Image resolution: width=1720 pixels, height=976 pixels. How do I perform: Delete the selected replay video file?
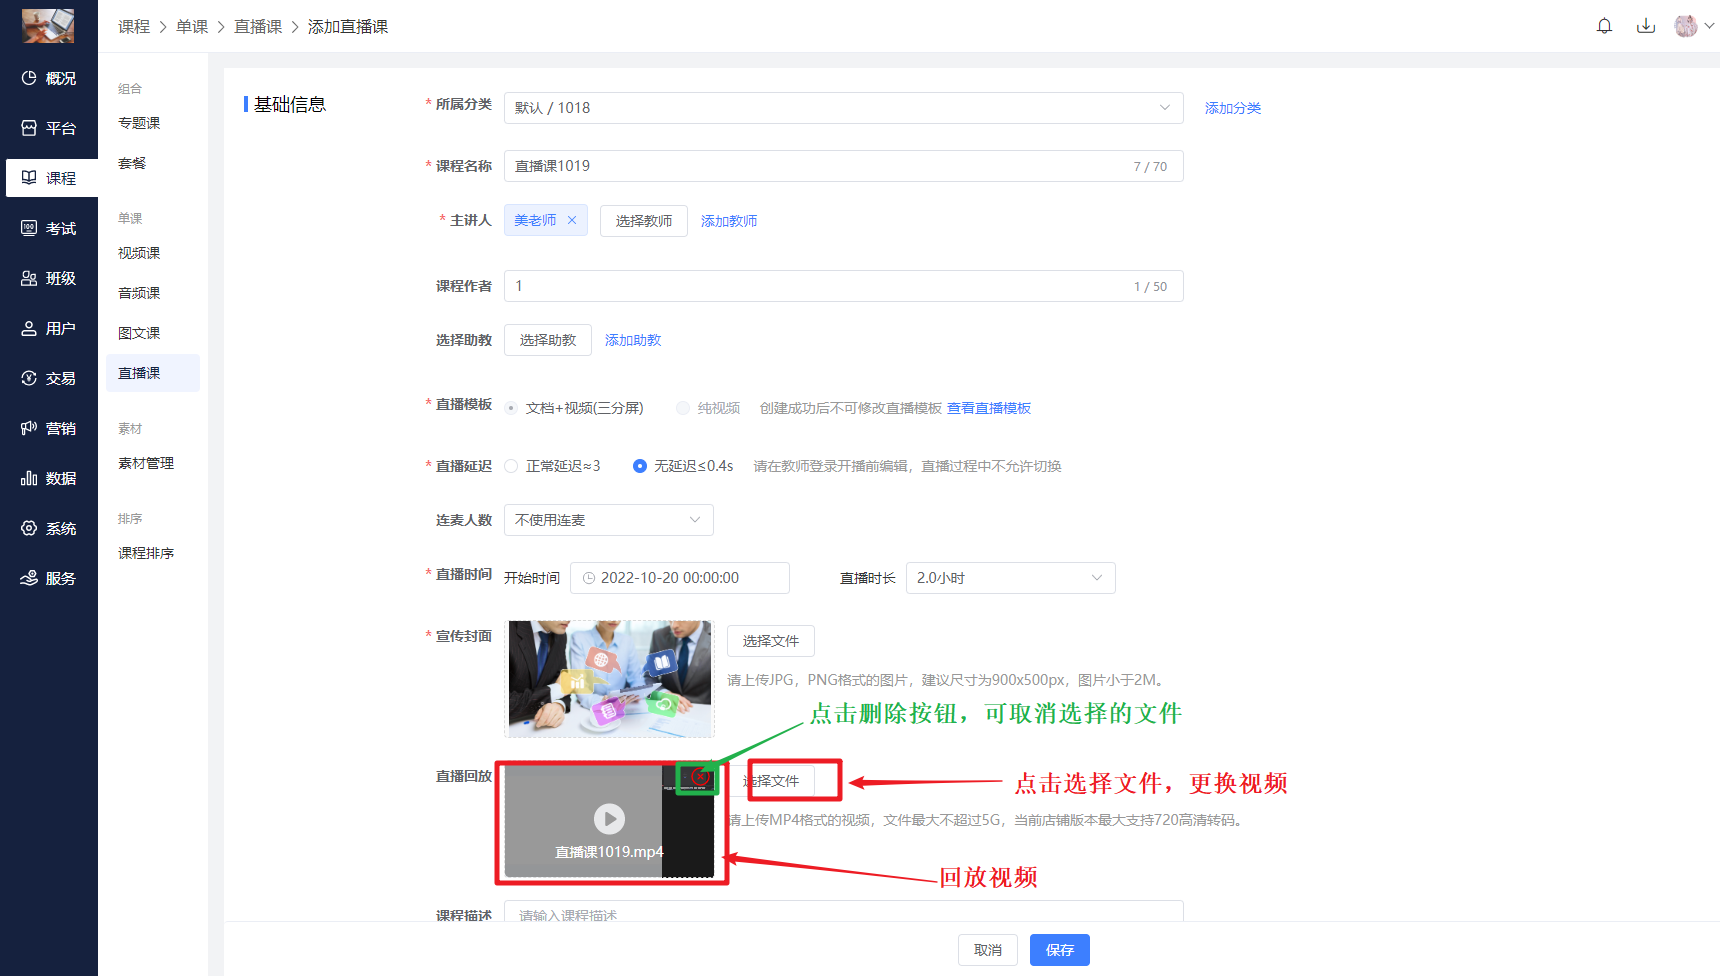click(x=700, y=776)
